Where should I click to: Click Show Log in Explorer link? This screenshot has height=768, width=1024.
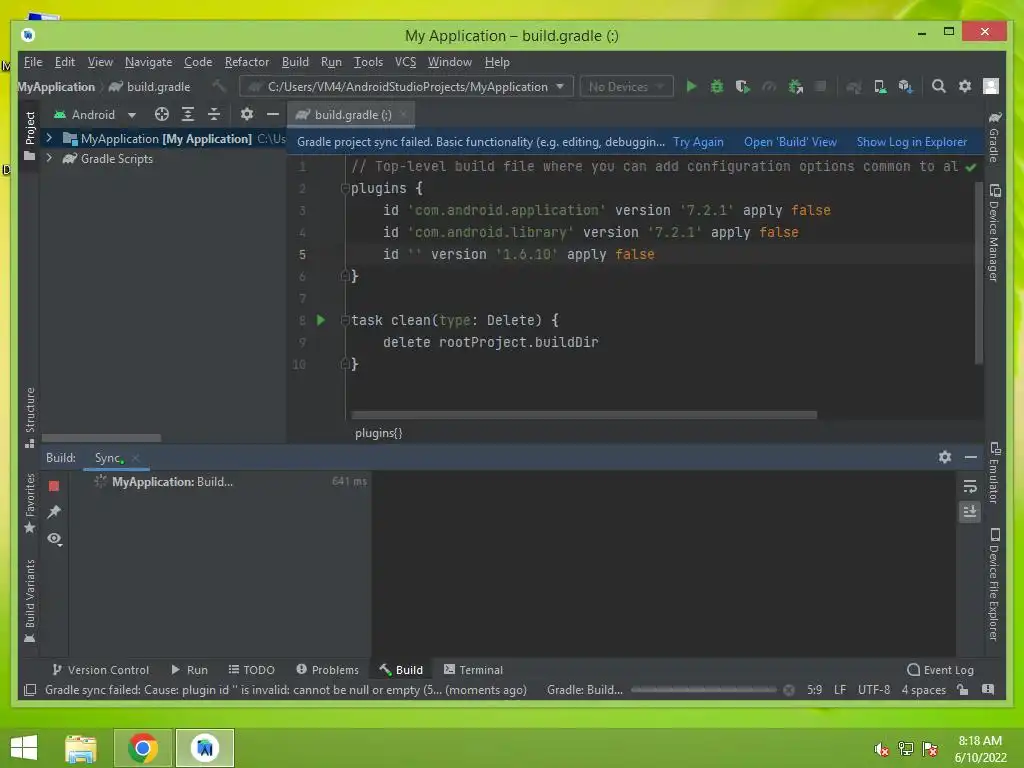tap(912, 142)
